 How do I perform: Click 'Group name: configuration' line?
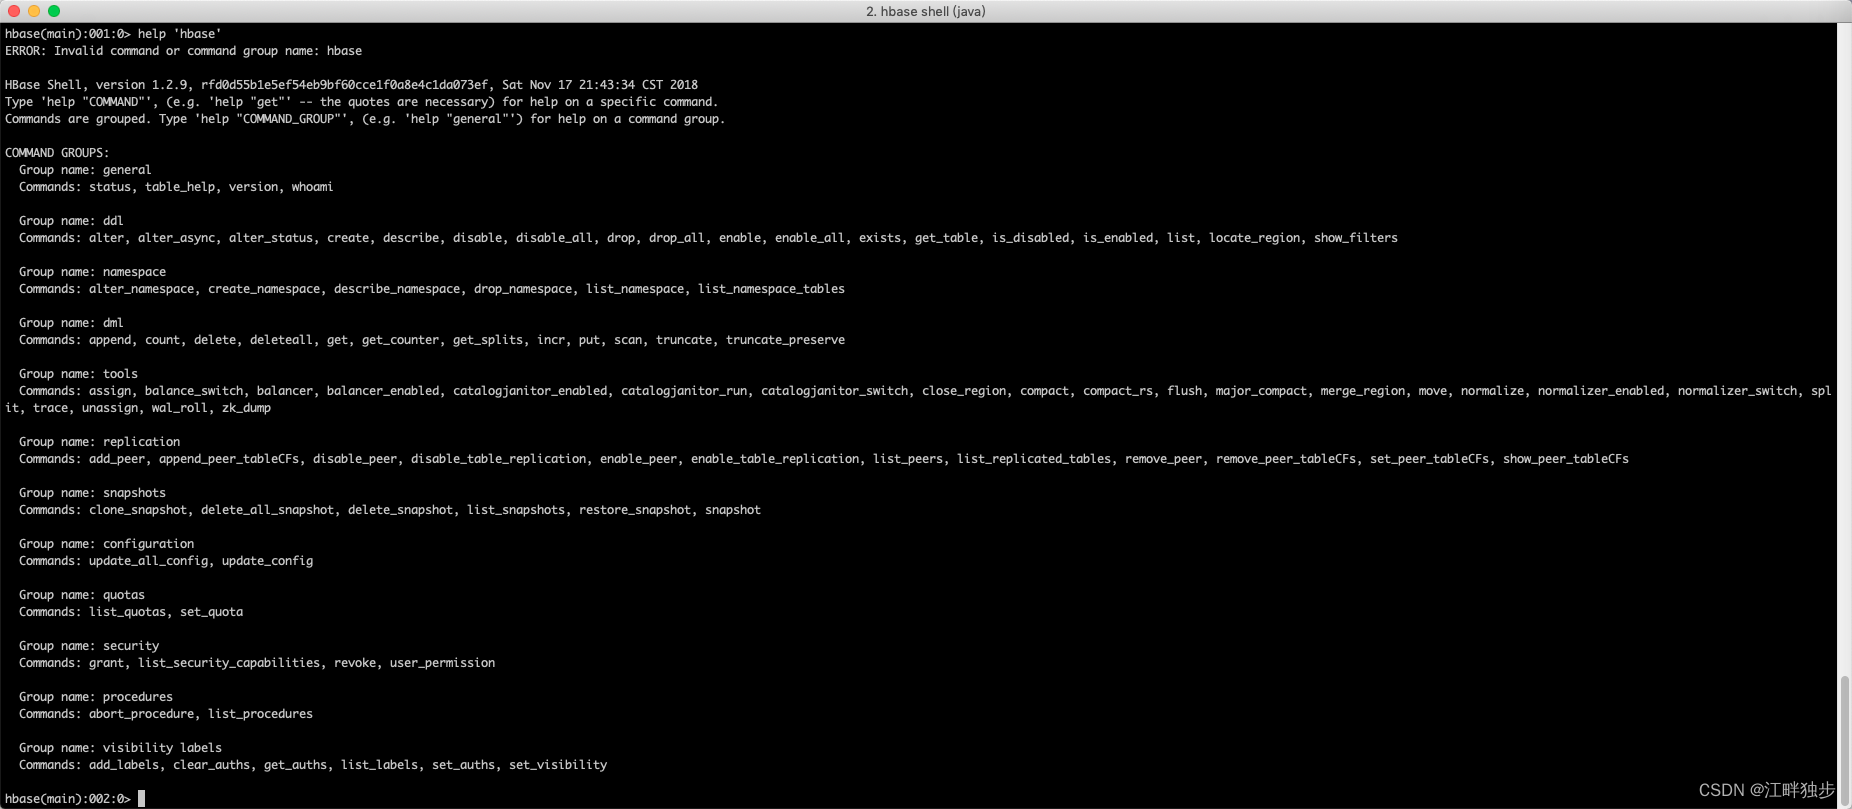tap(106, 544)
